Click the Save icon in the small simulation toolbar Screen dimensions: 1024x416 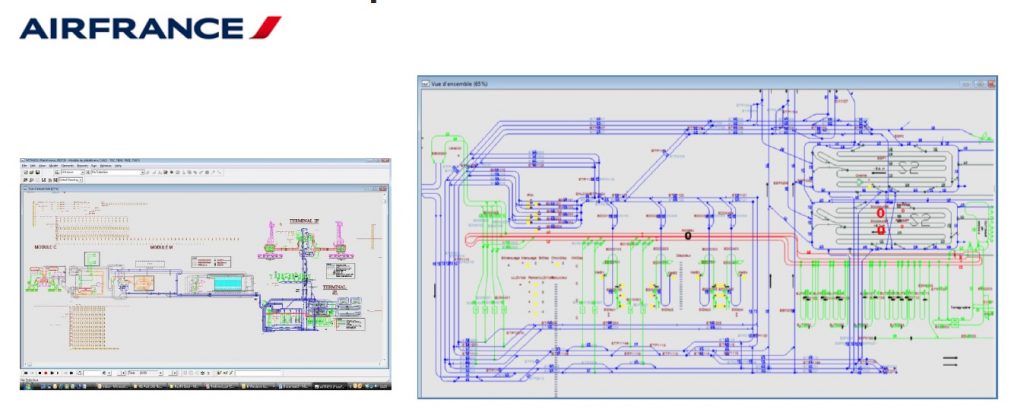point(37,172)
